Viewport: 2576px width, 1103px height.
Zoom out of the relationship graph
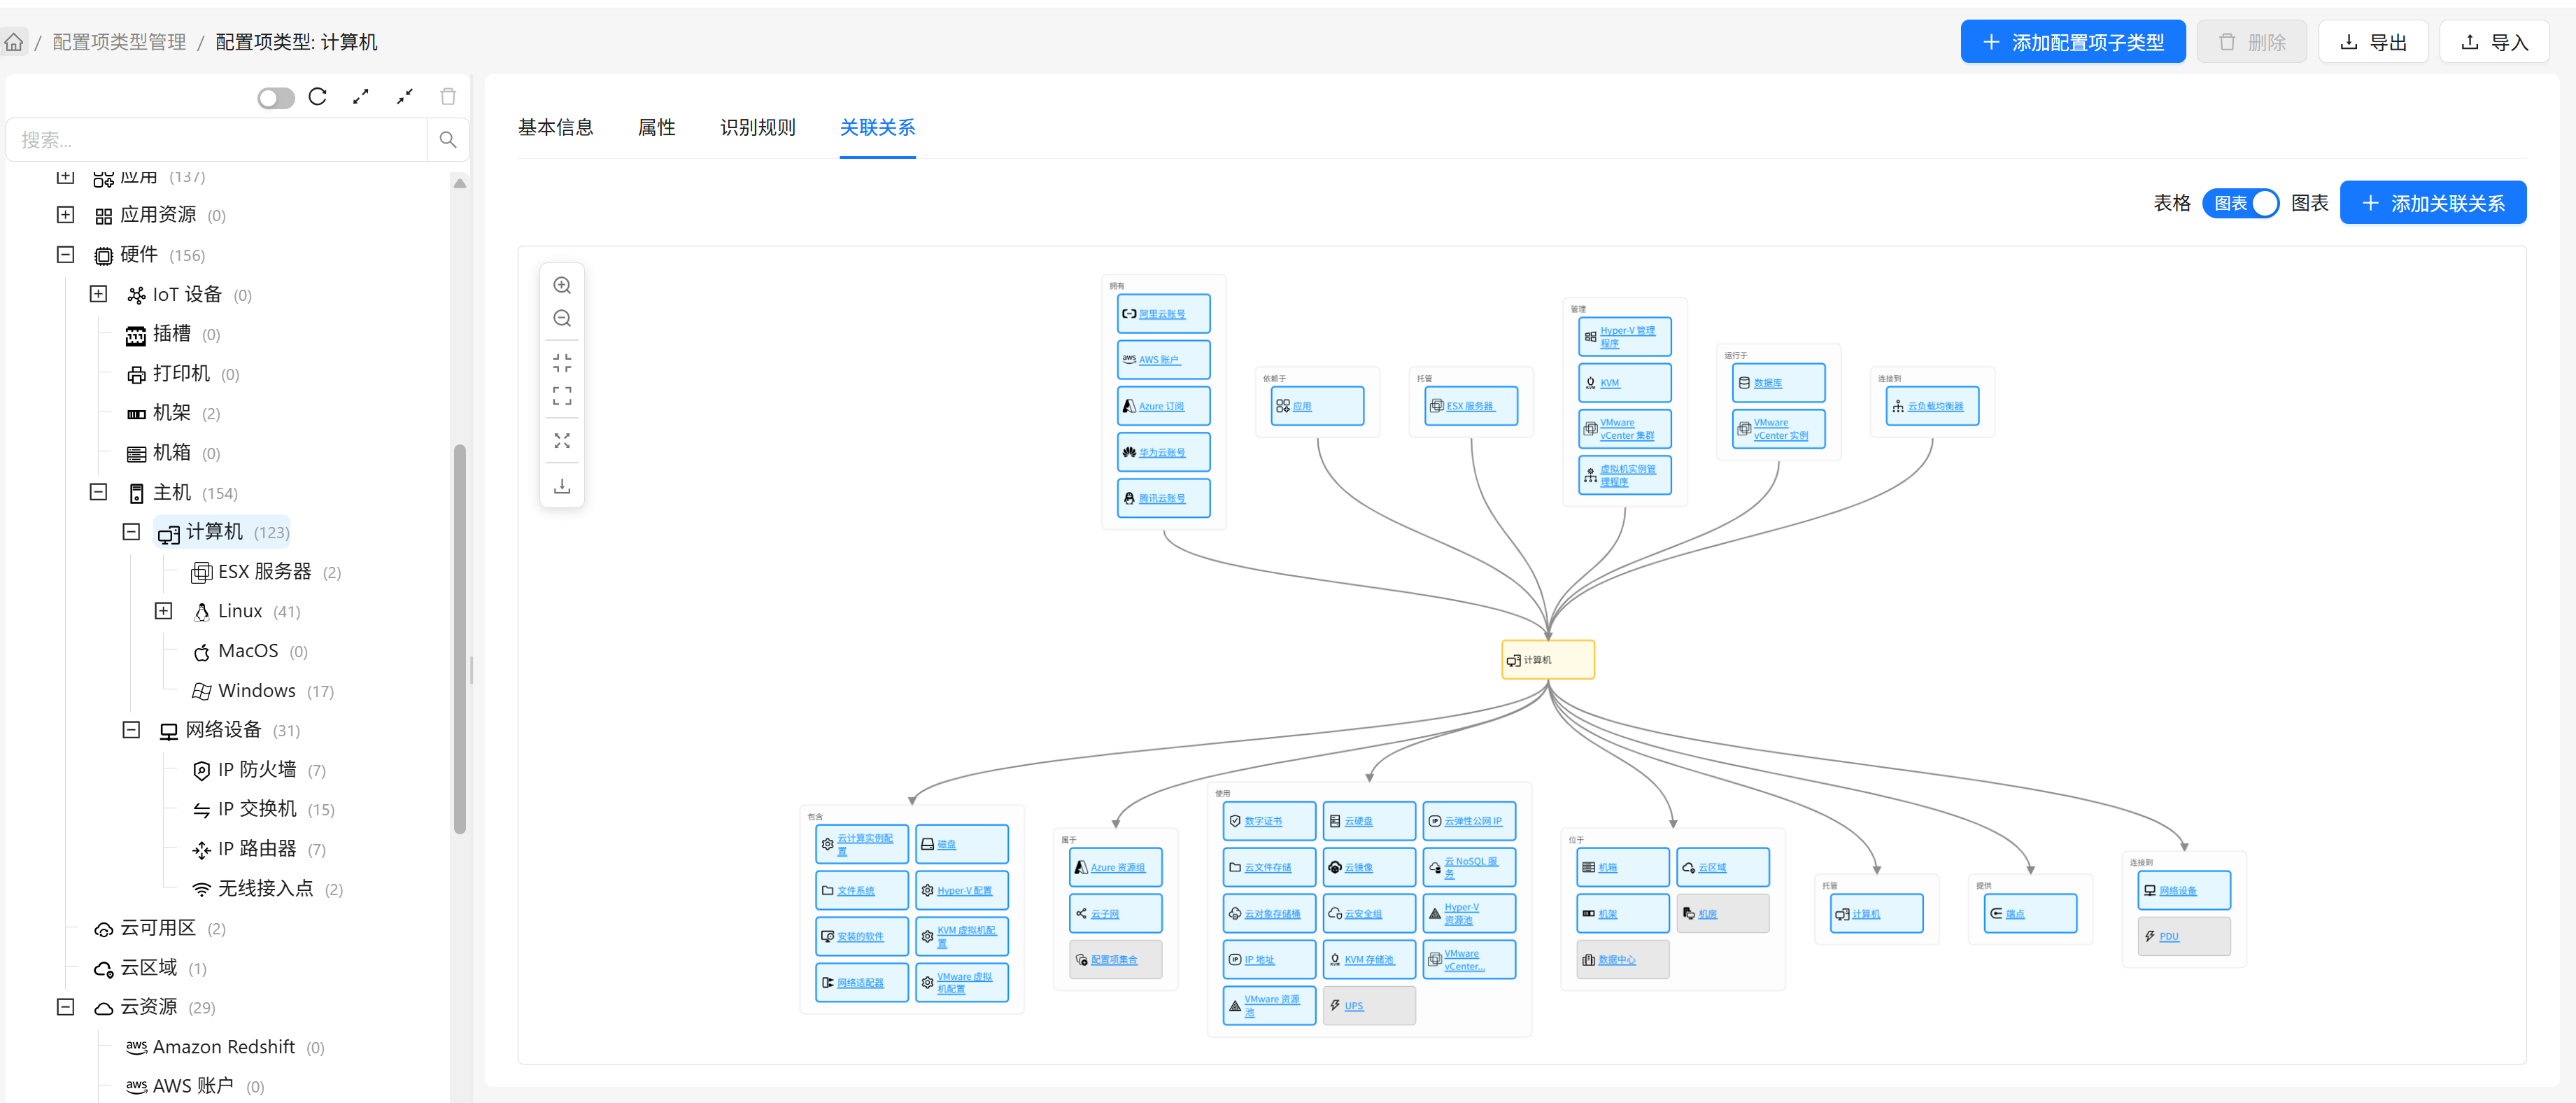(562, 319)
